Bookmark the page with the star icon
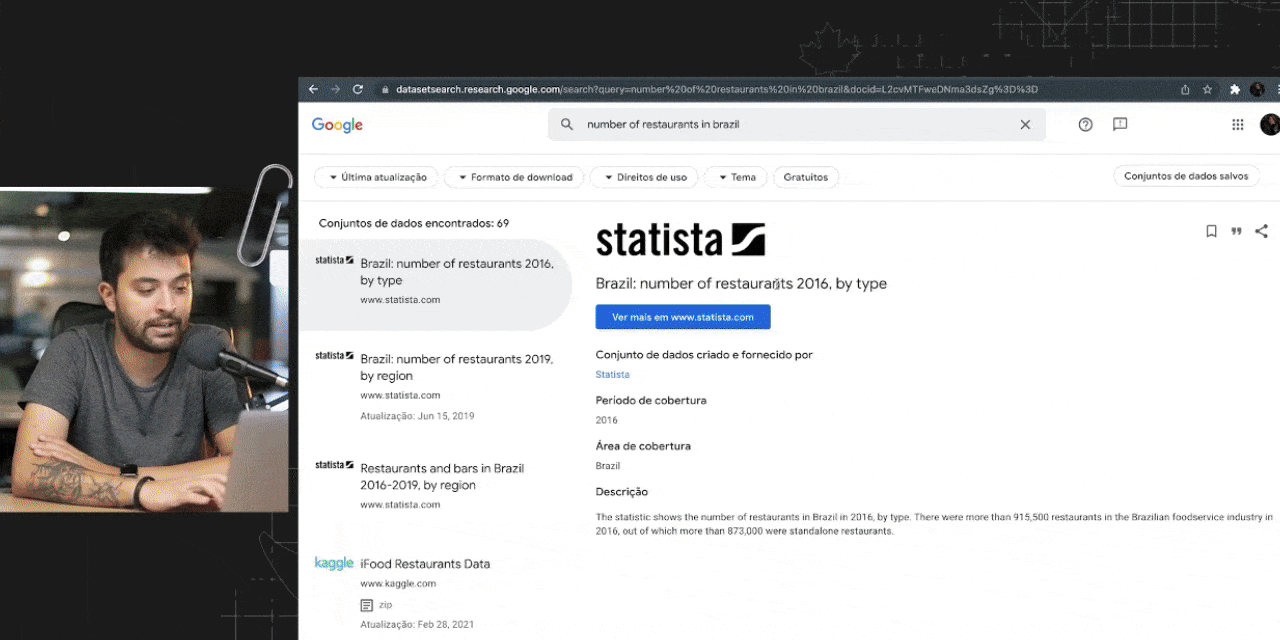This screenshot has height=640, width=1280. point(1207,89)
